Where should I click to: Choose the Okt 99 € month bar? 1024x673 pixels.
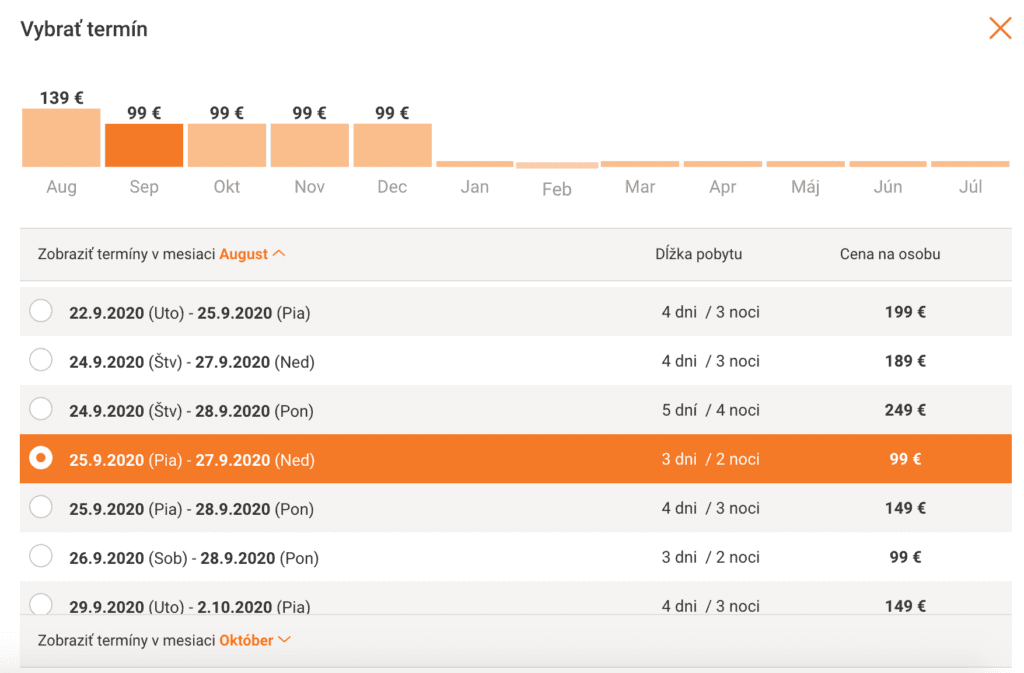point(227,145)
